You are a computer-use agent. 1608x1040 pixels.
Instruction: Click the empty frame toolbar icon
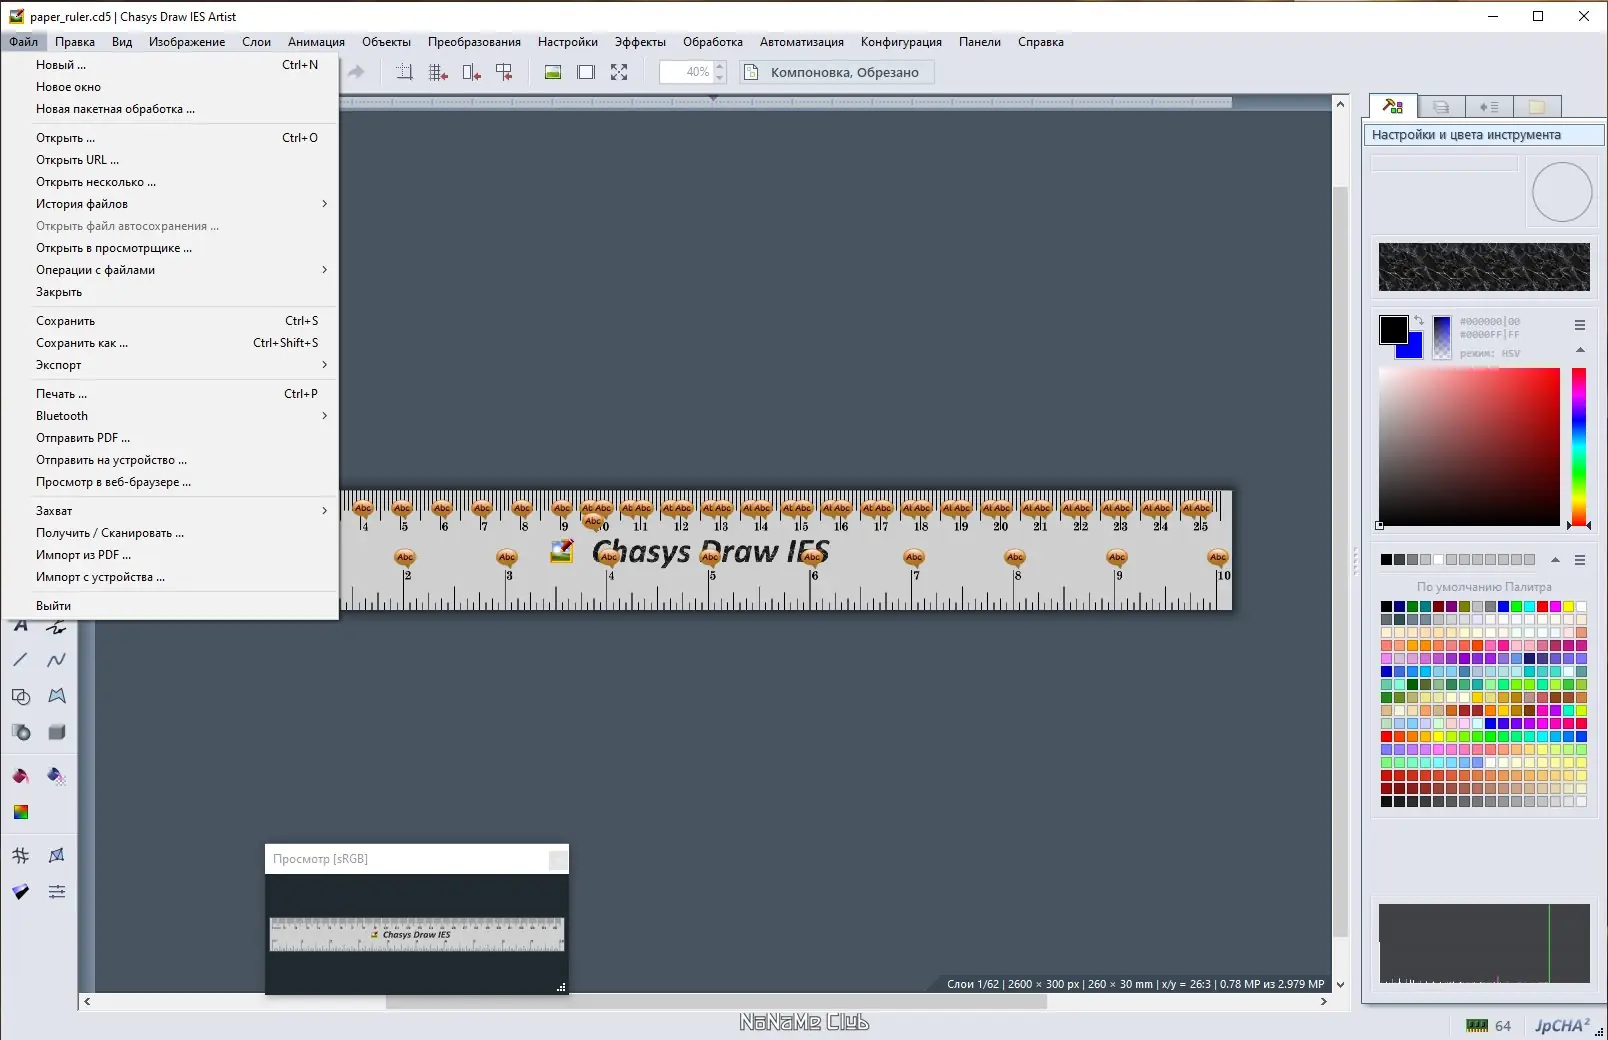click(586, 72)
